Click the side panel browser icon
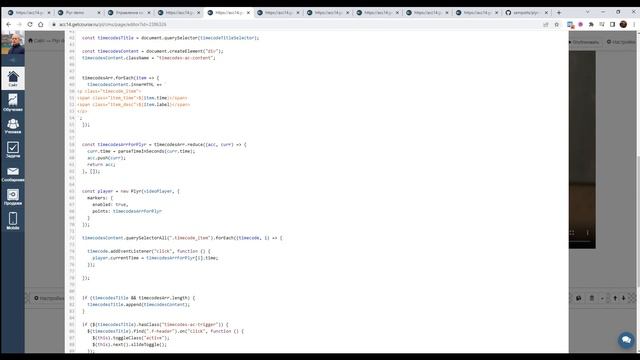 (x=612, y=24)
